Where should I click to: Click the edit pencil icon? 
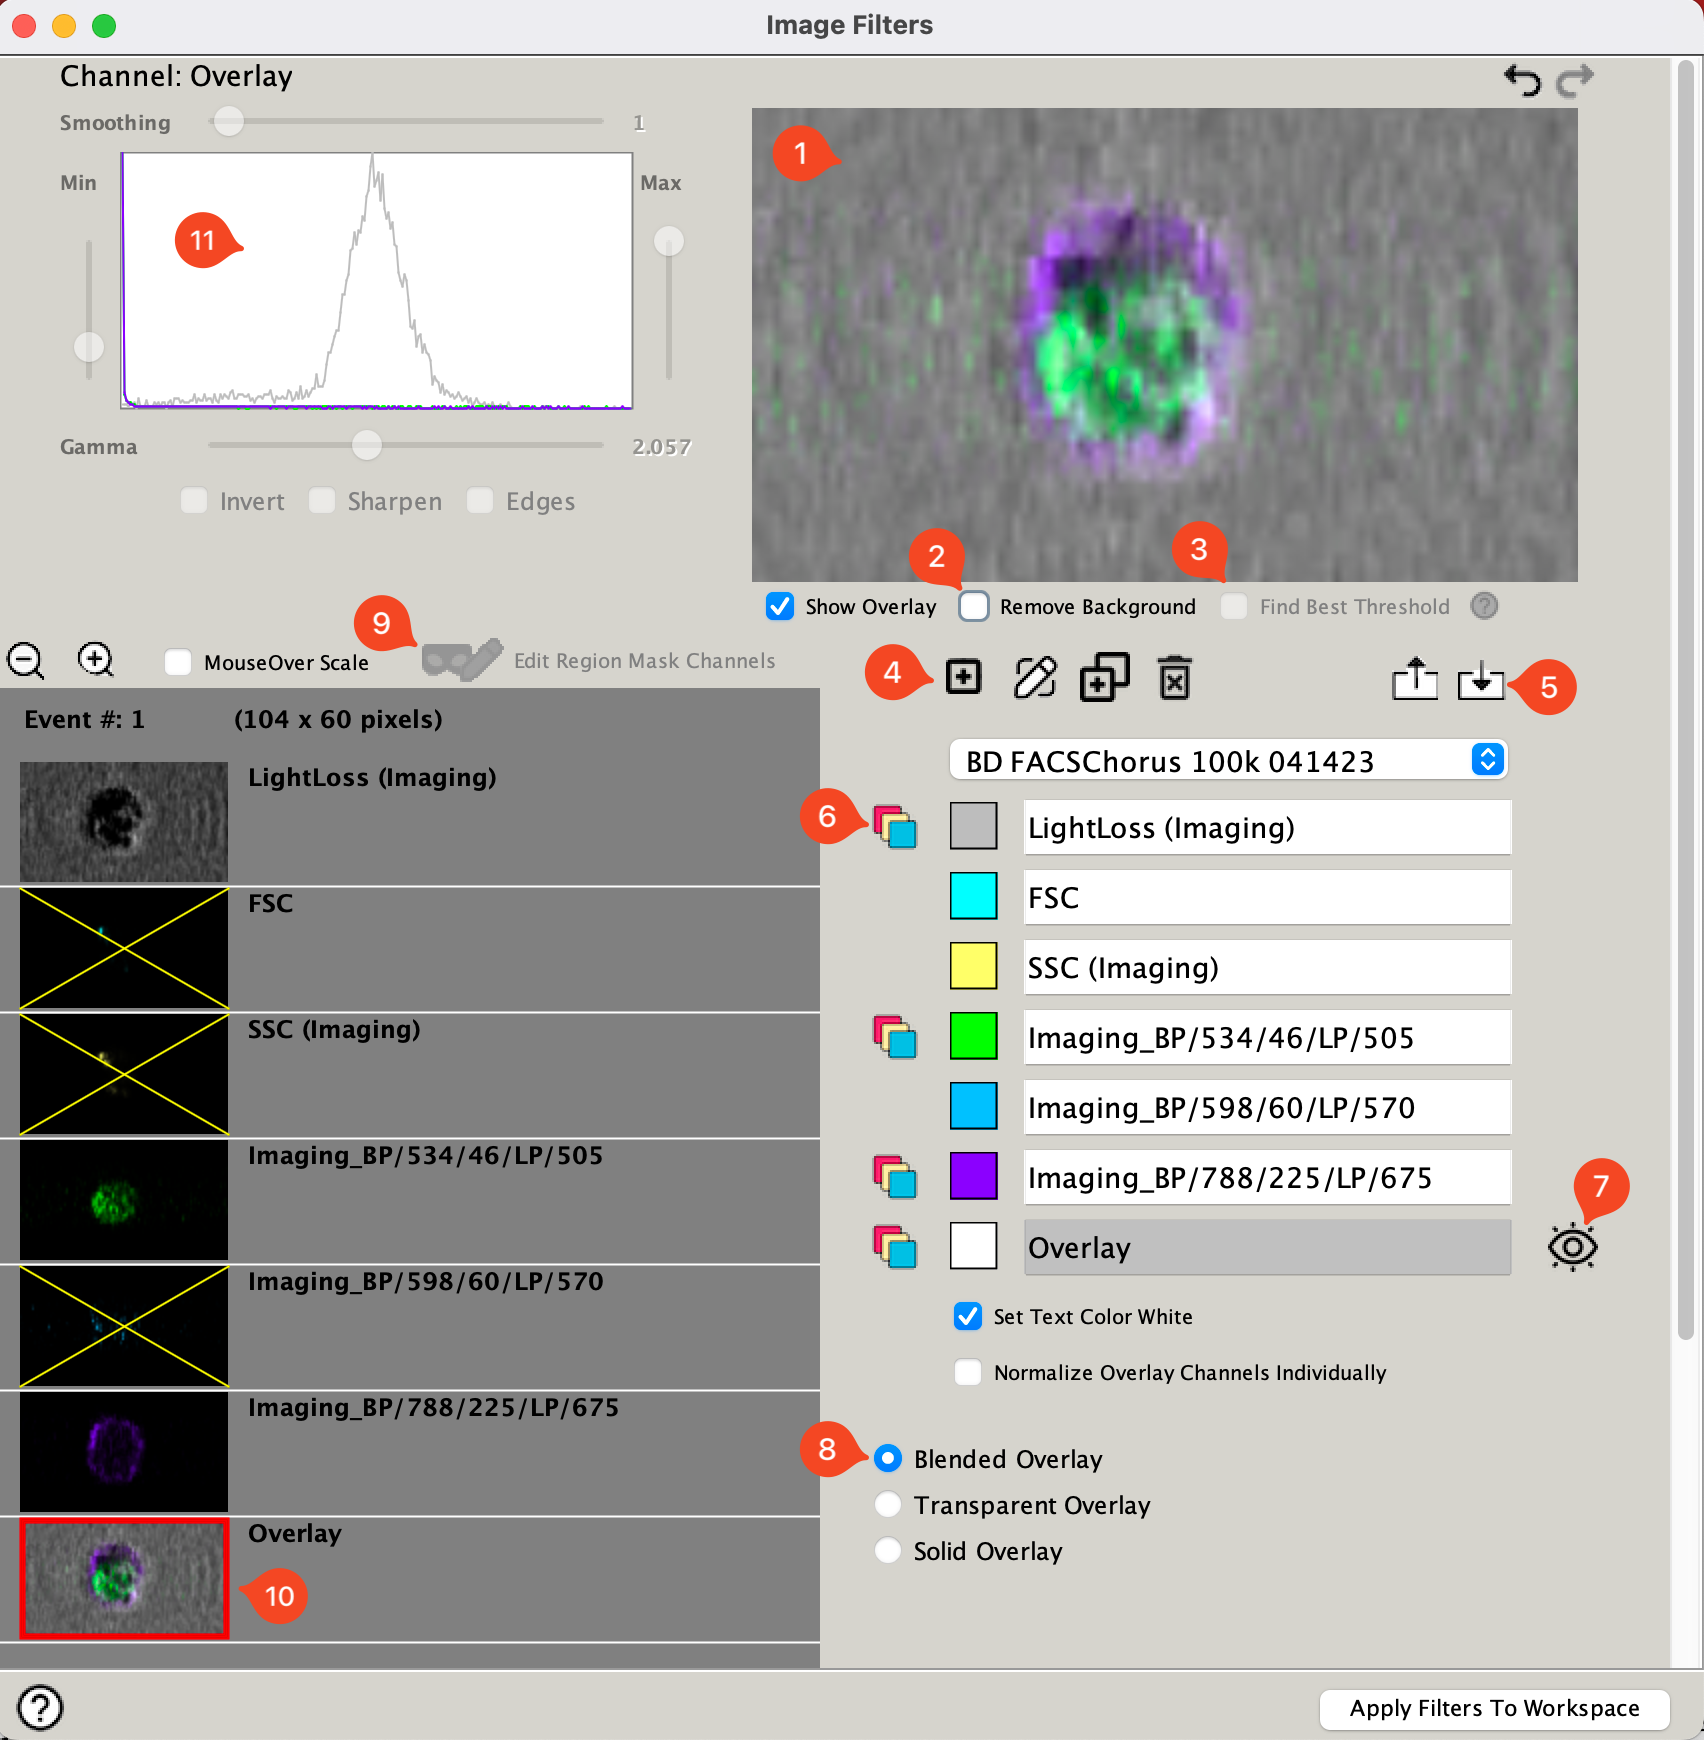pos(1035,678)
